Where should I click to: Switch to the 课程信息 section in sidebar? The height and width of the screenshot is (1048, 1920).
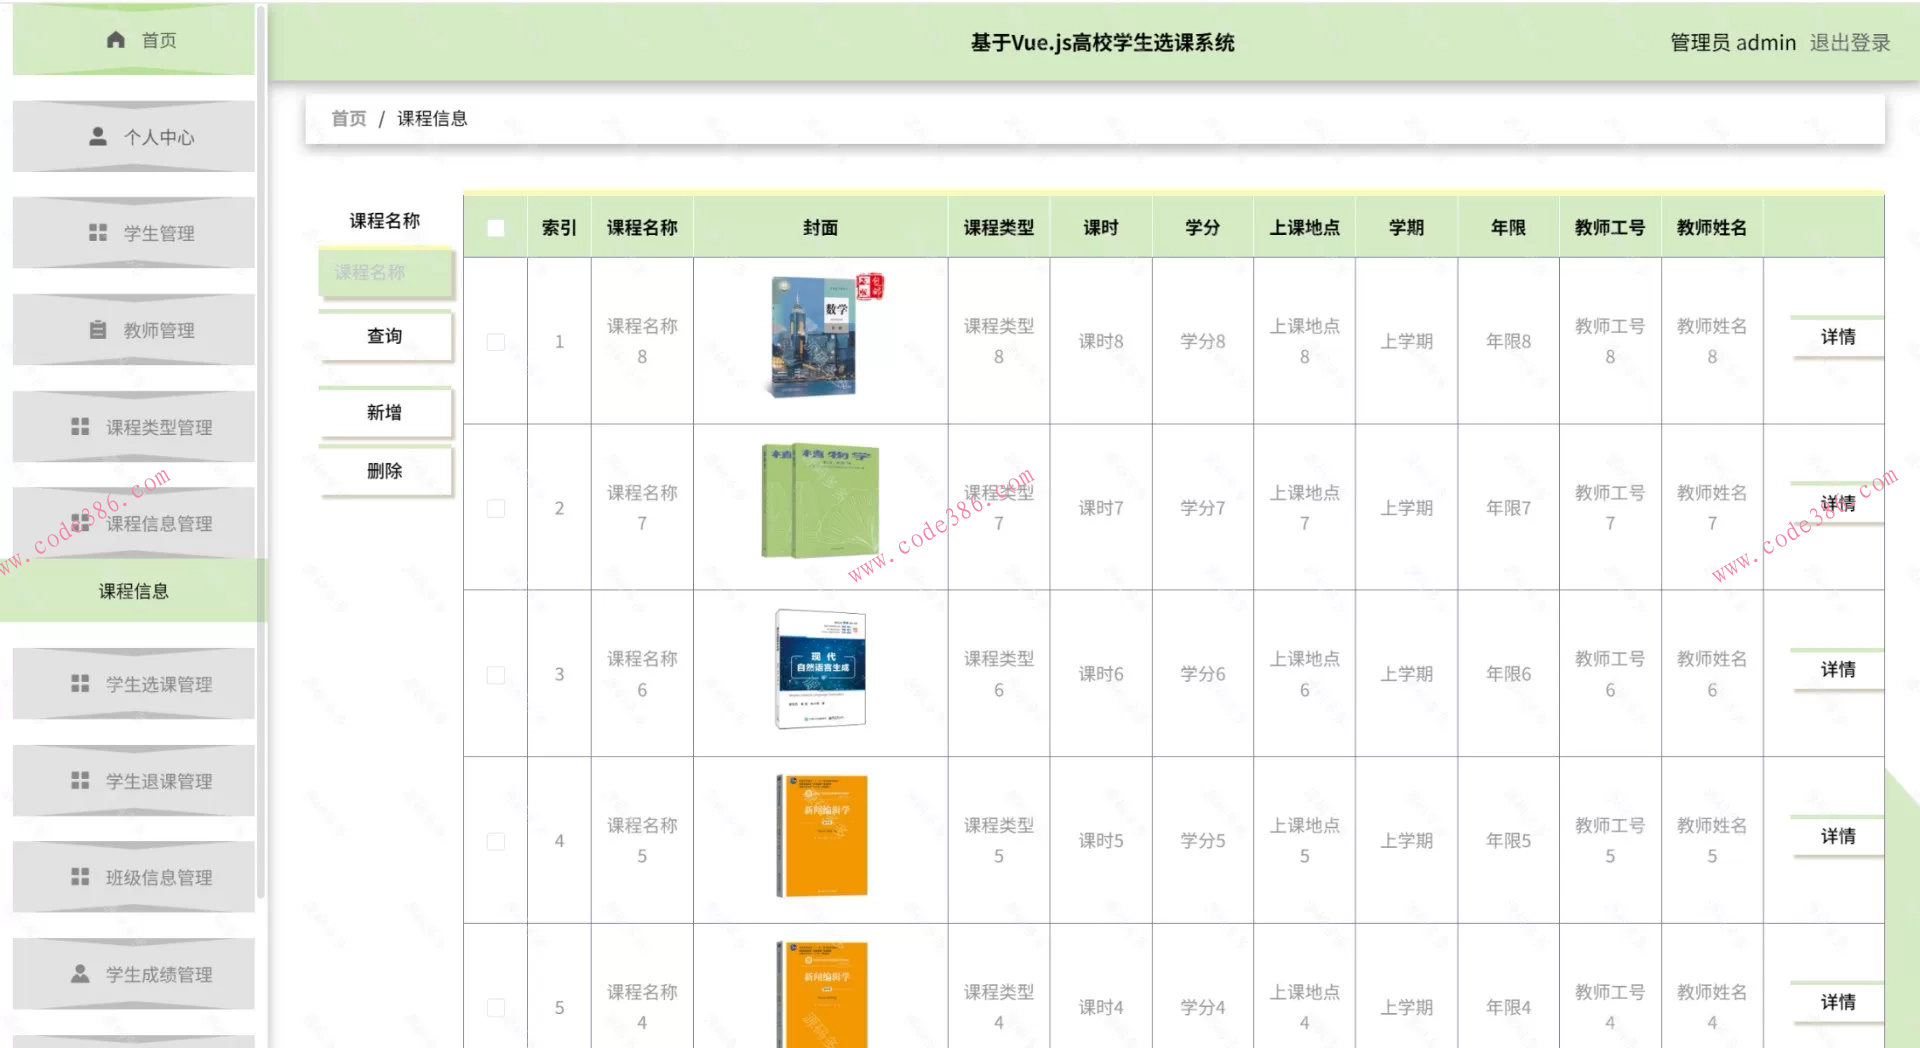133,591
